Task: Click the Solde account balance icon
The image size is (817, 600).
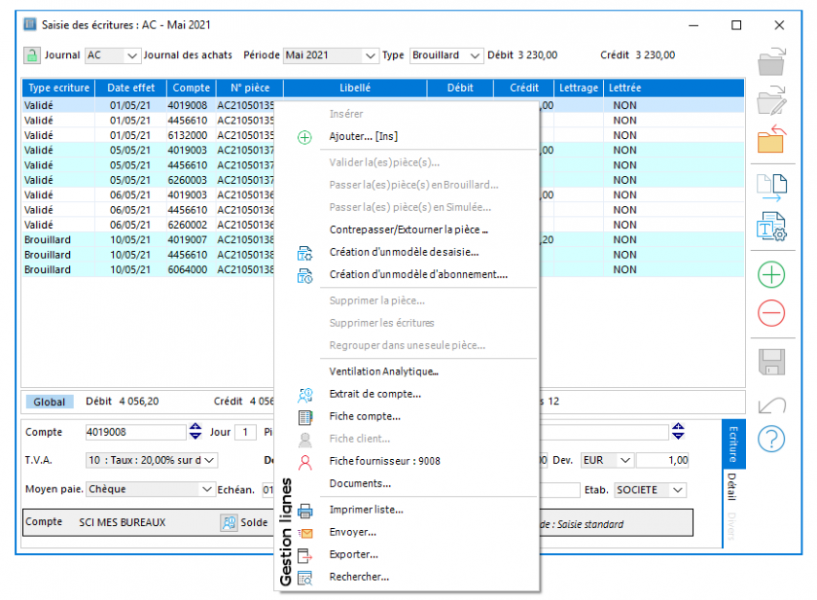Action: coord(229,522)
